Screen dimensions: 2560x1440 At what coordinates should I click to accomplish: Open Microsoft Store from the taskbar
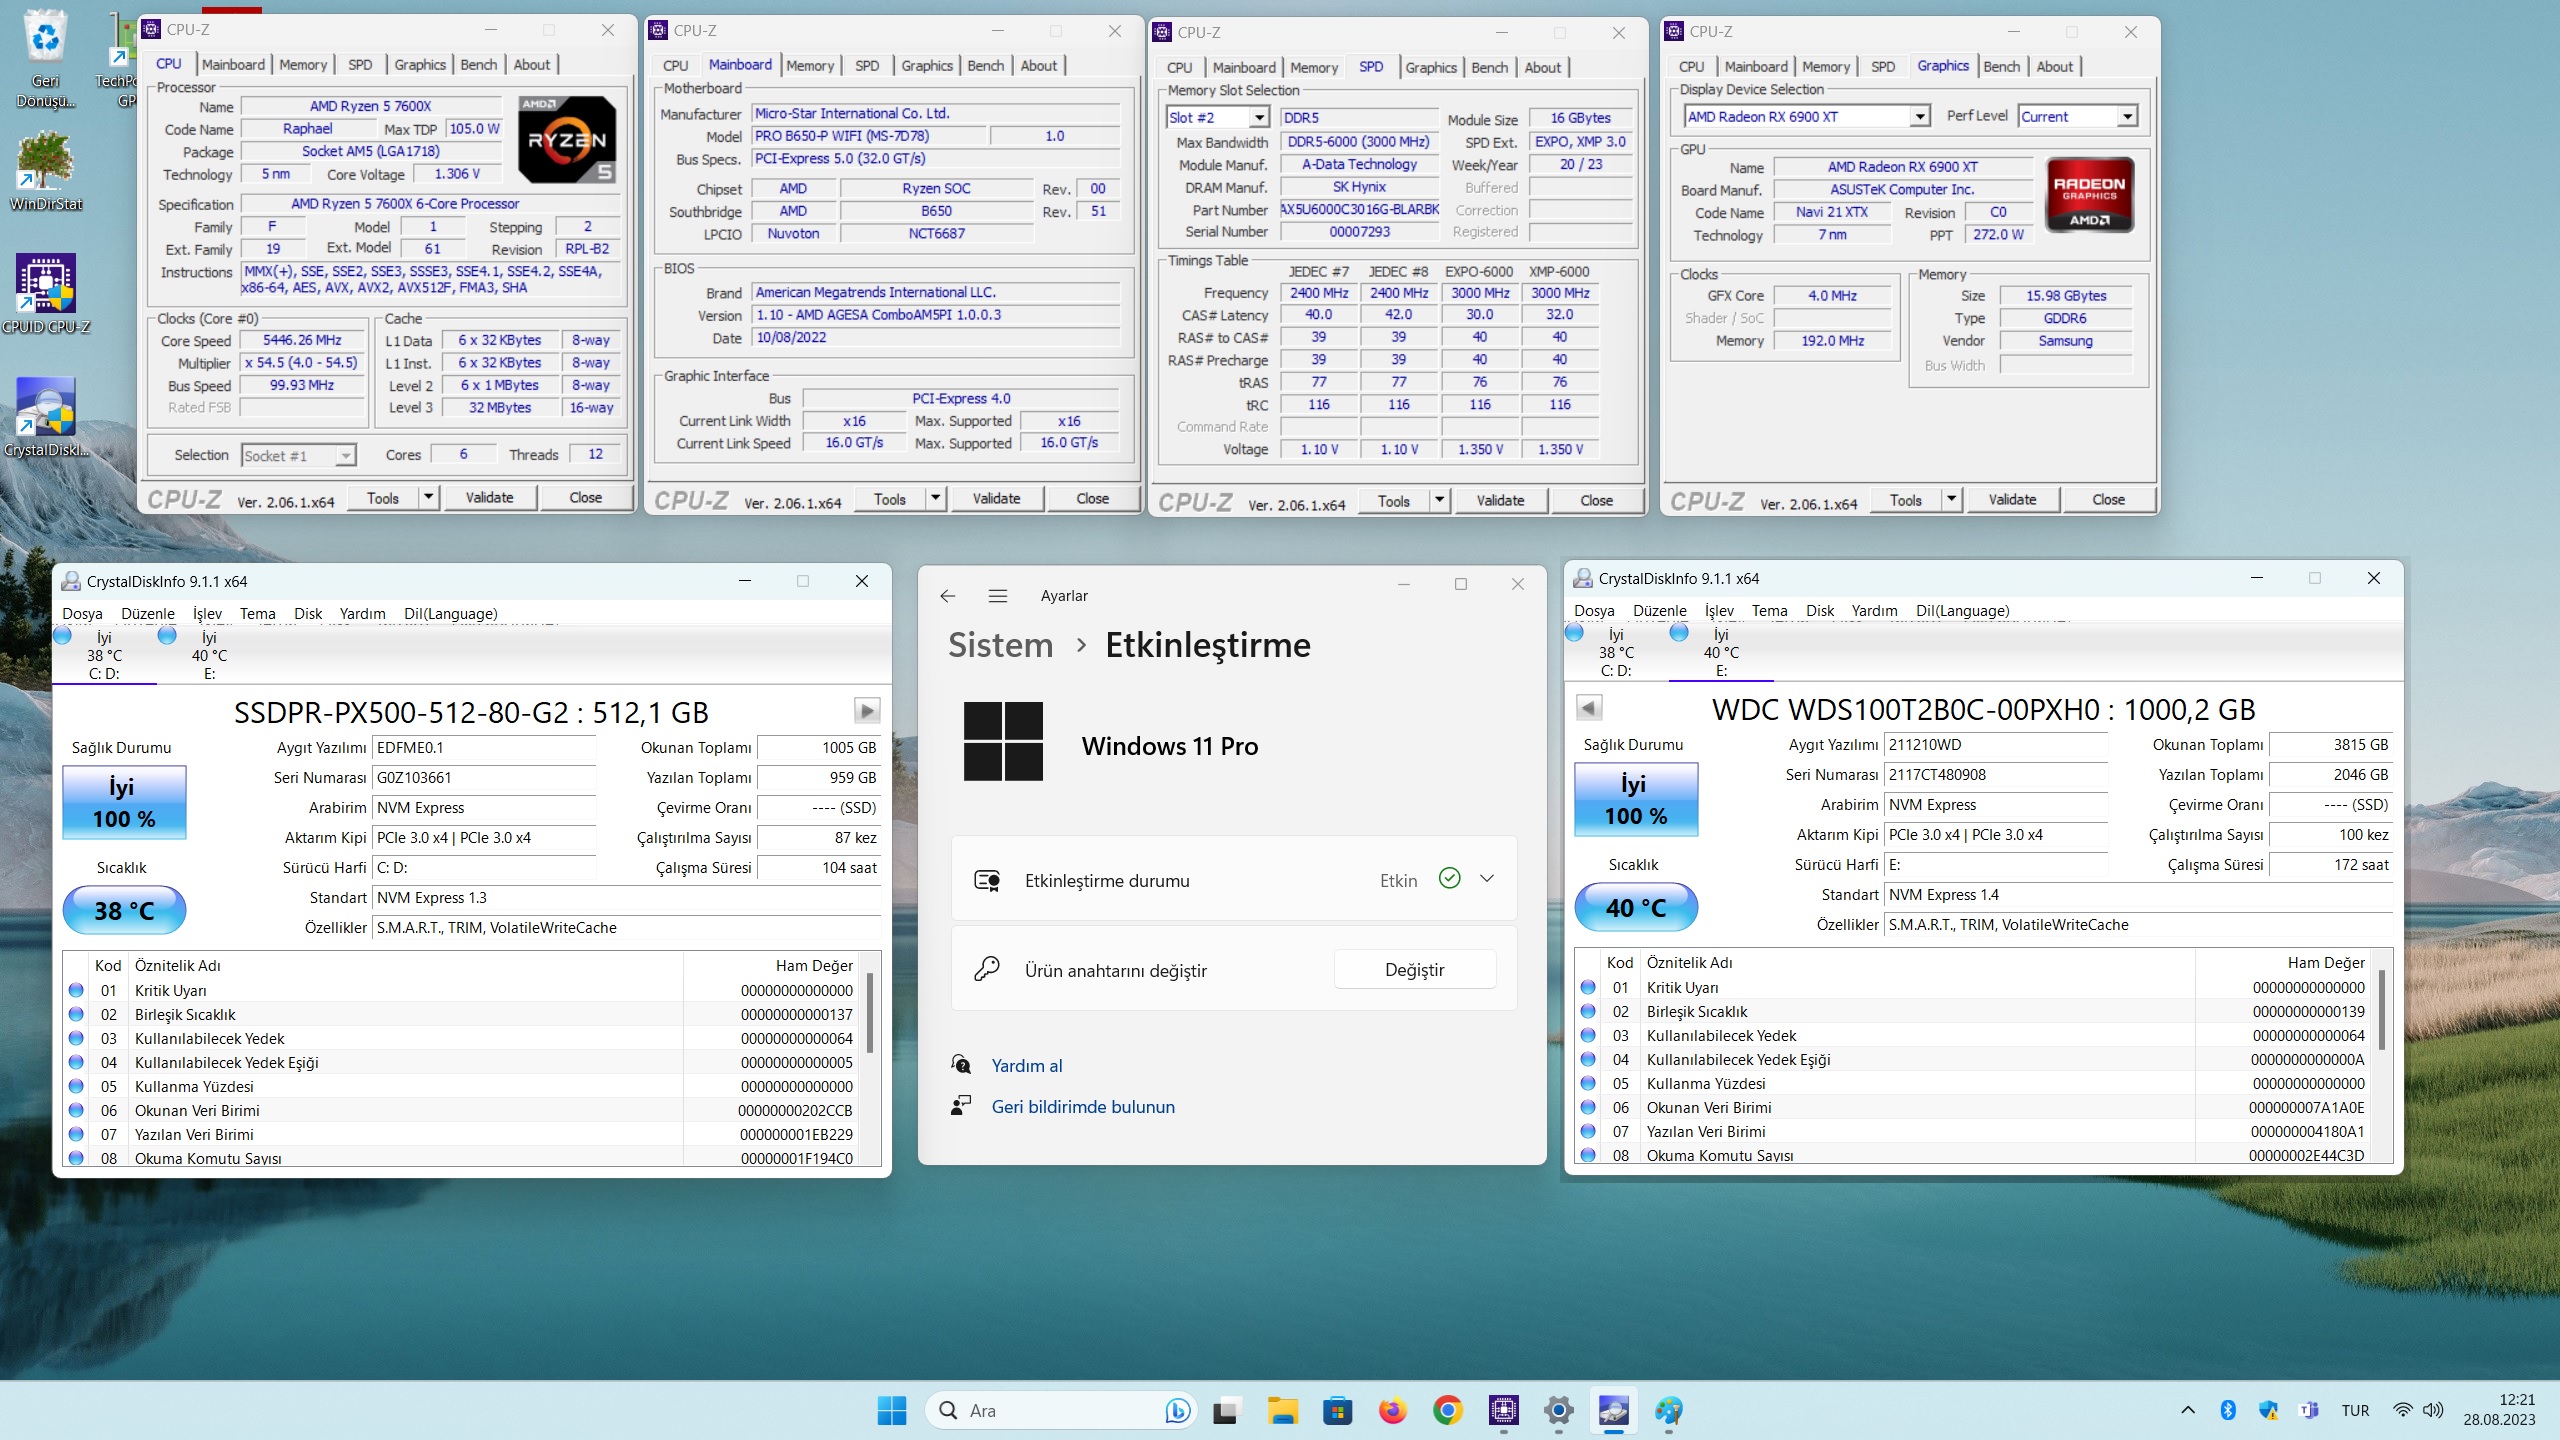pos(1337,1410)
